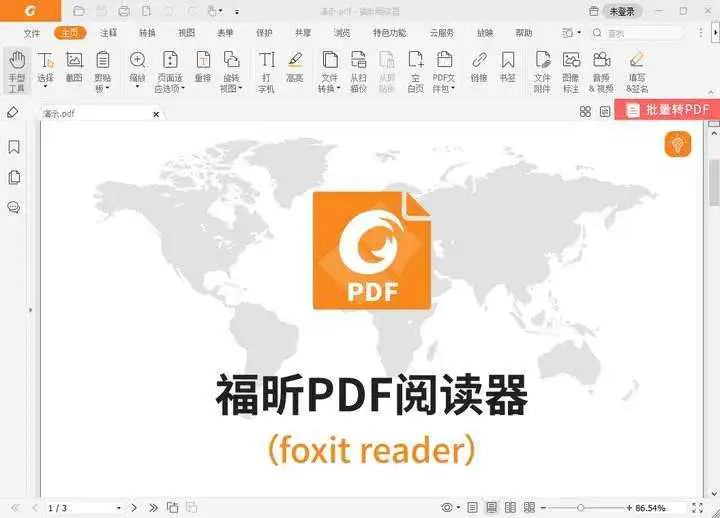
Task: Switch to the View tab (视图)
Action: (186, 33)
